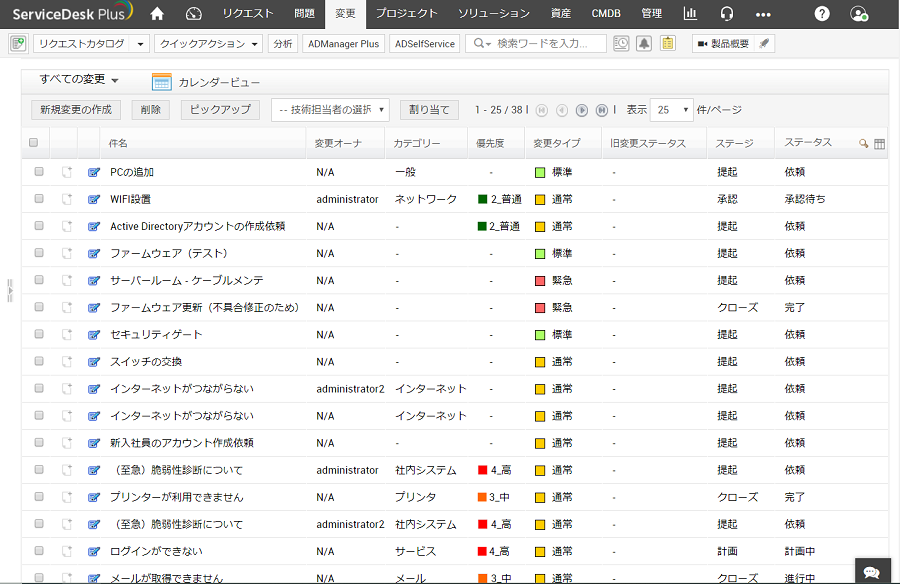The width and height of the screenshot is (900, 584).
Task: Open the user profile icon
Action: (859, 14)
